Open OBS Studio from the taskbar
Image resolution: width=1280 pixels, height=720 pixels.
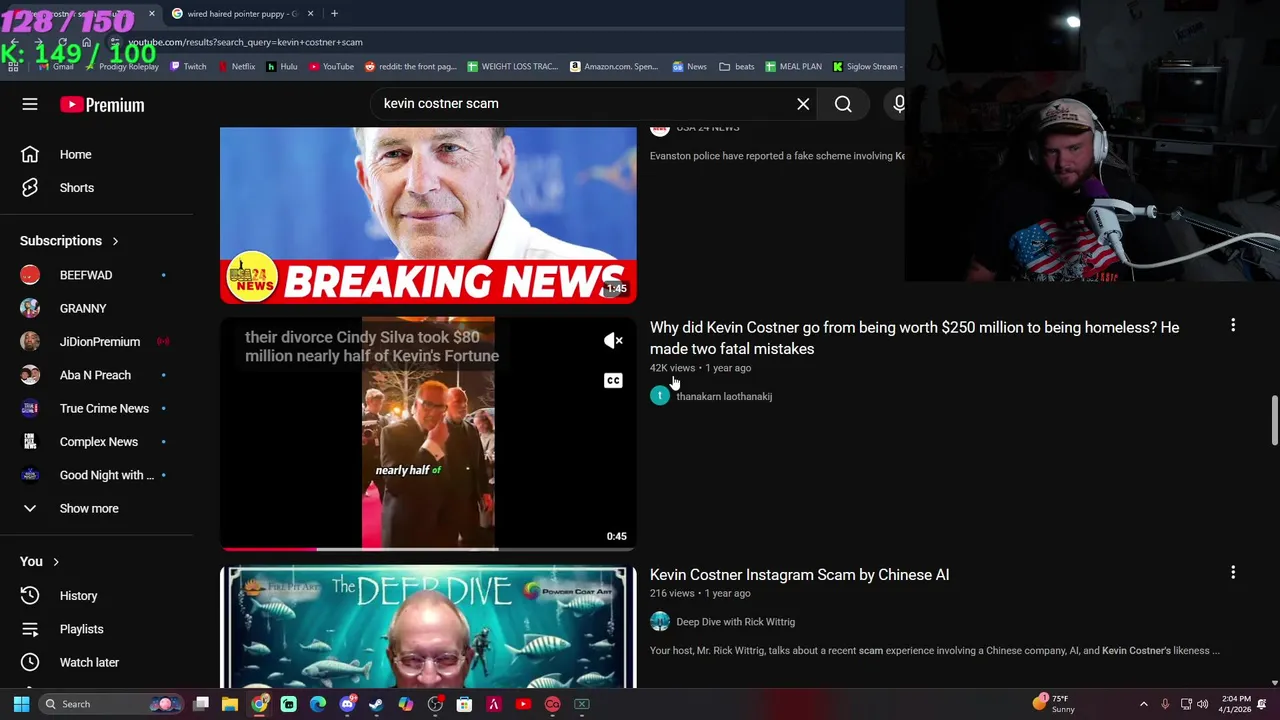point(435,704)
